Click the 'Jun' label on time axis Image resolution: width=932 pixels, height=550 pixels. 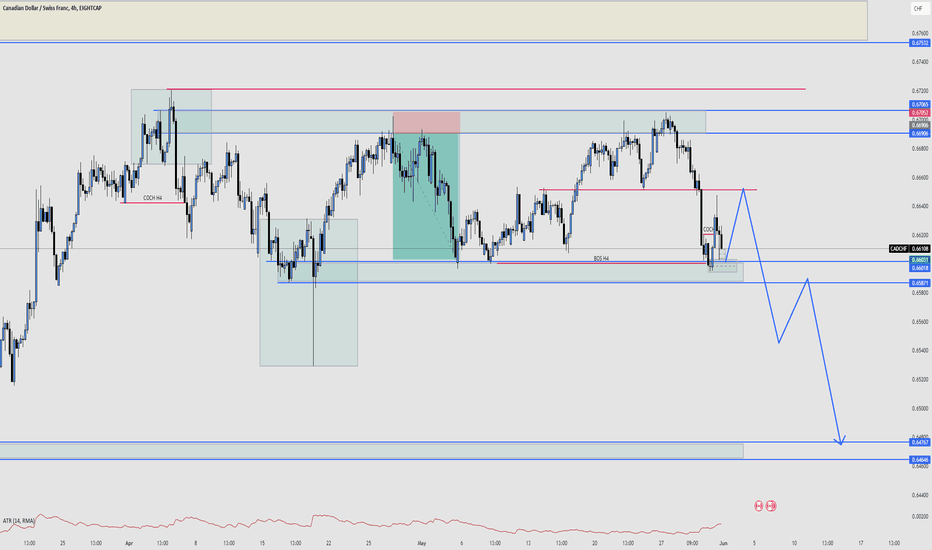click(x=723, y=543)
